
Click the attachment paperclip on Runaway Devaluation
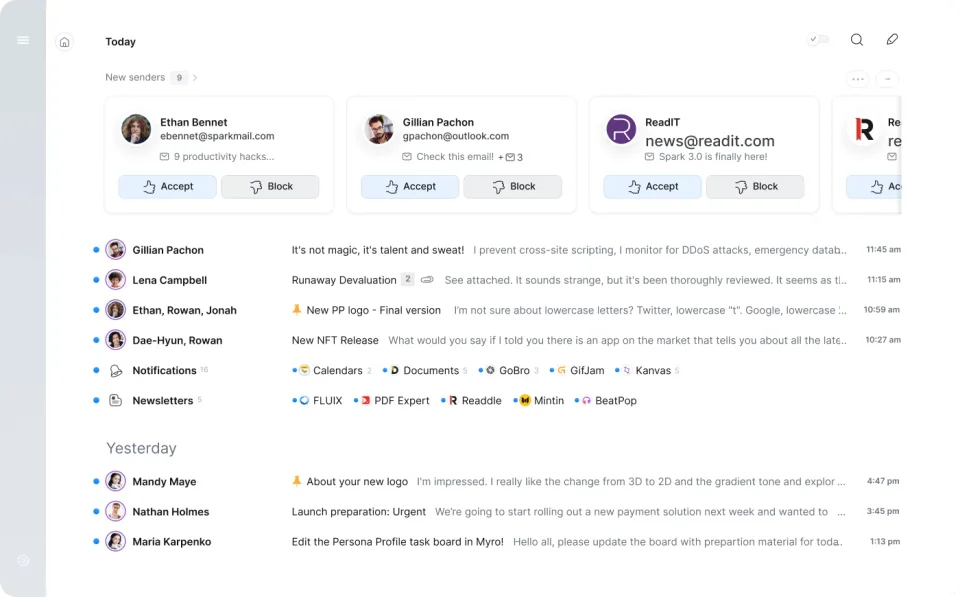click(x=427, y=280)
